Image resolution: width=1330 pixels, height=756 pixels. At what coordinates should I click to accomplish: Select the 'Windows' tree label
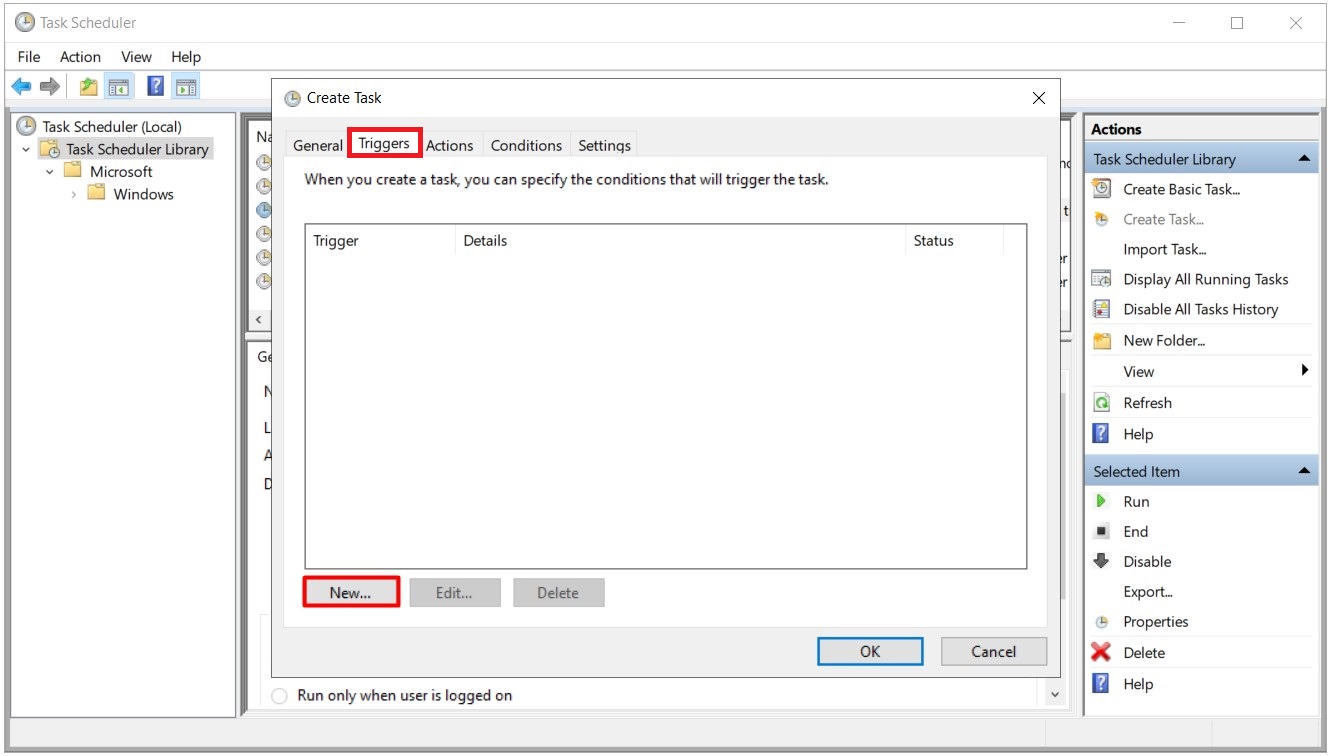(x=143, y=194)
